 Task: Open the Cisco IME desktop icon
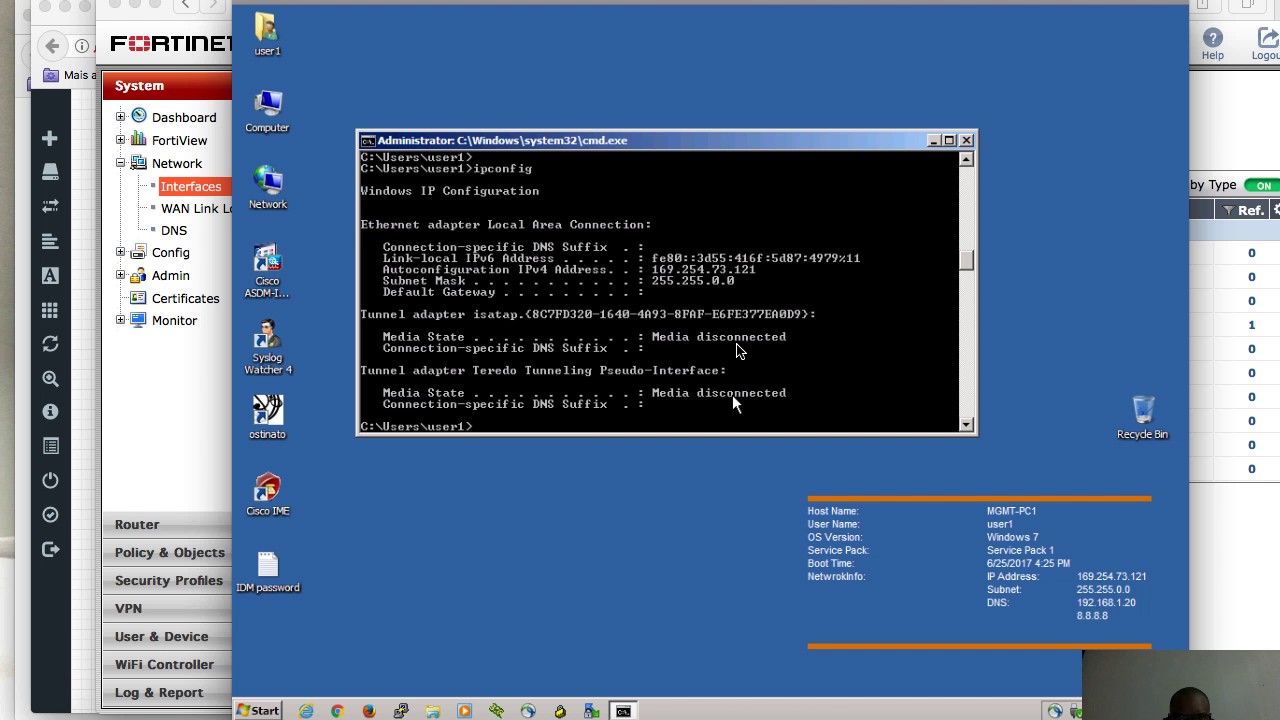pyautogui.click(x=267, y=494)
